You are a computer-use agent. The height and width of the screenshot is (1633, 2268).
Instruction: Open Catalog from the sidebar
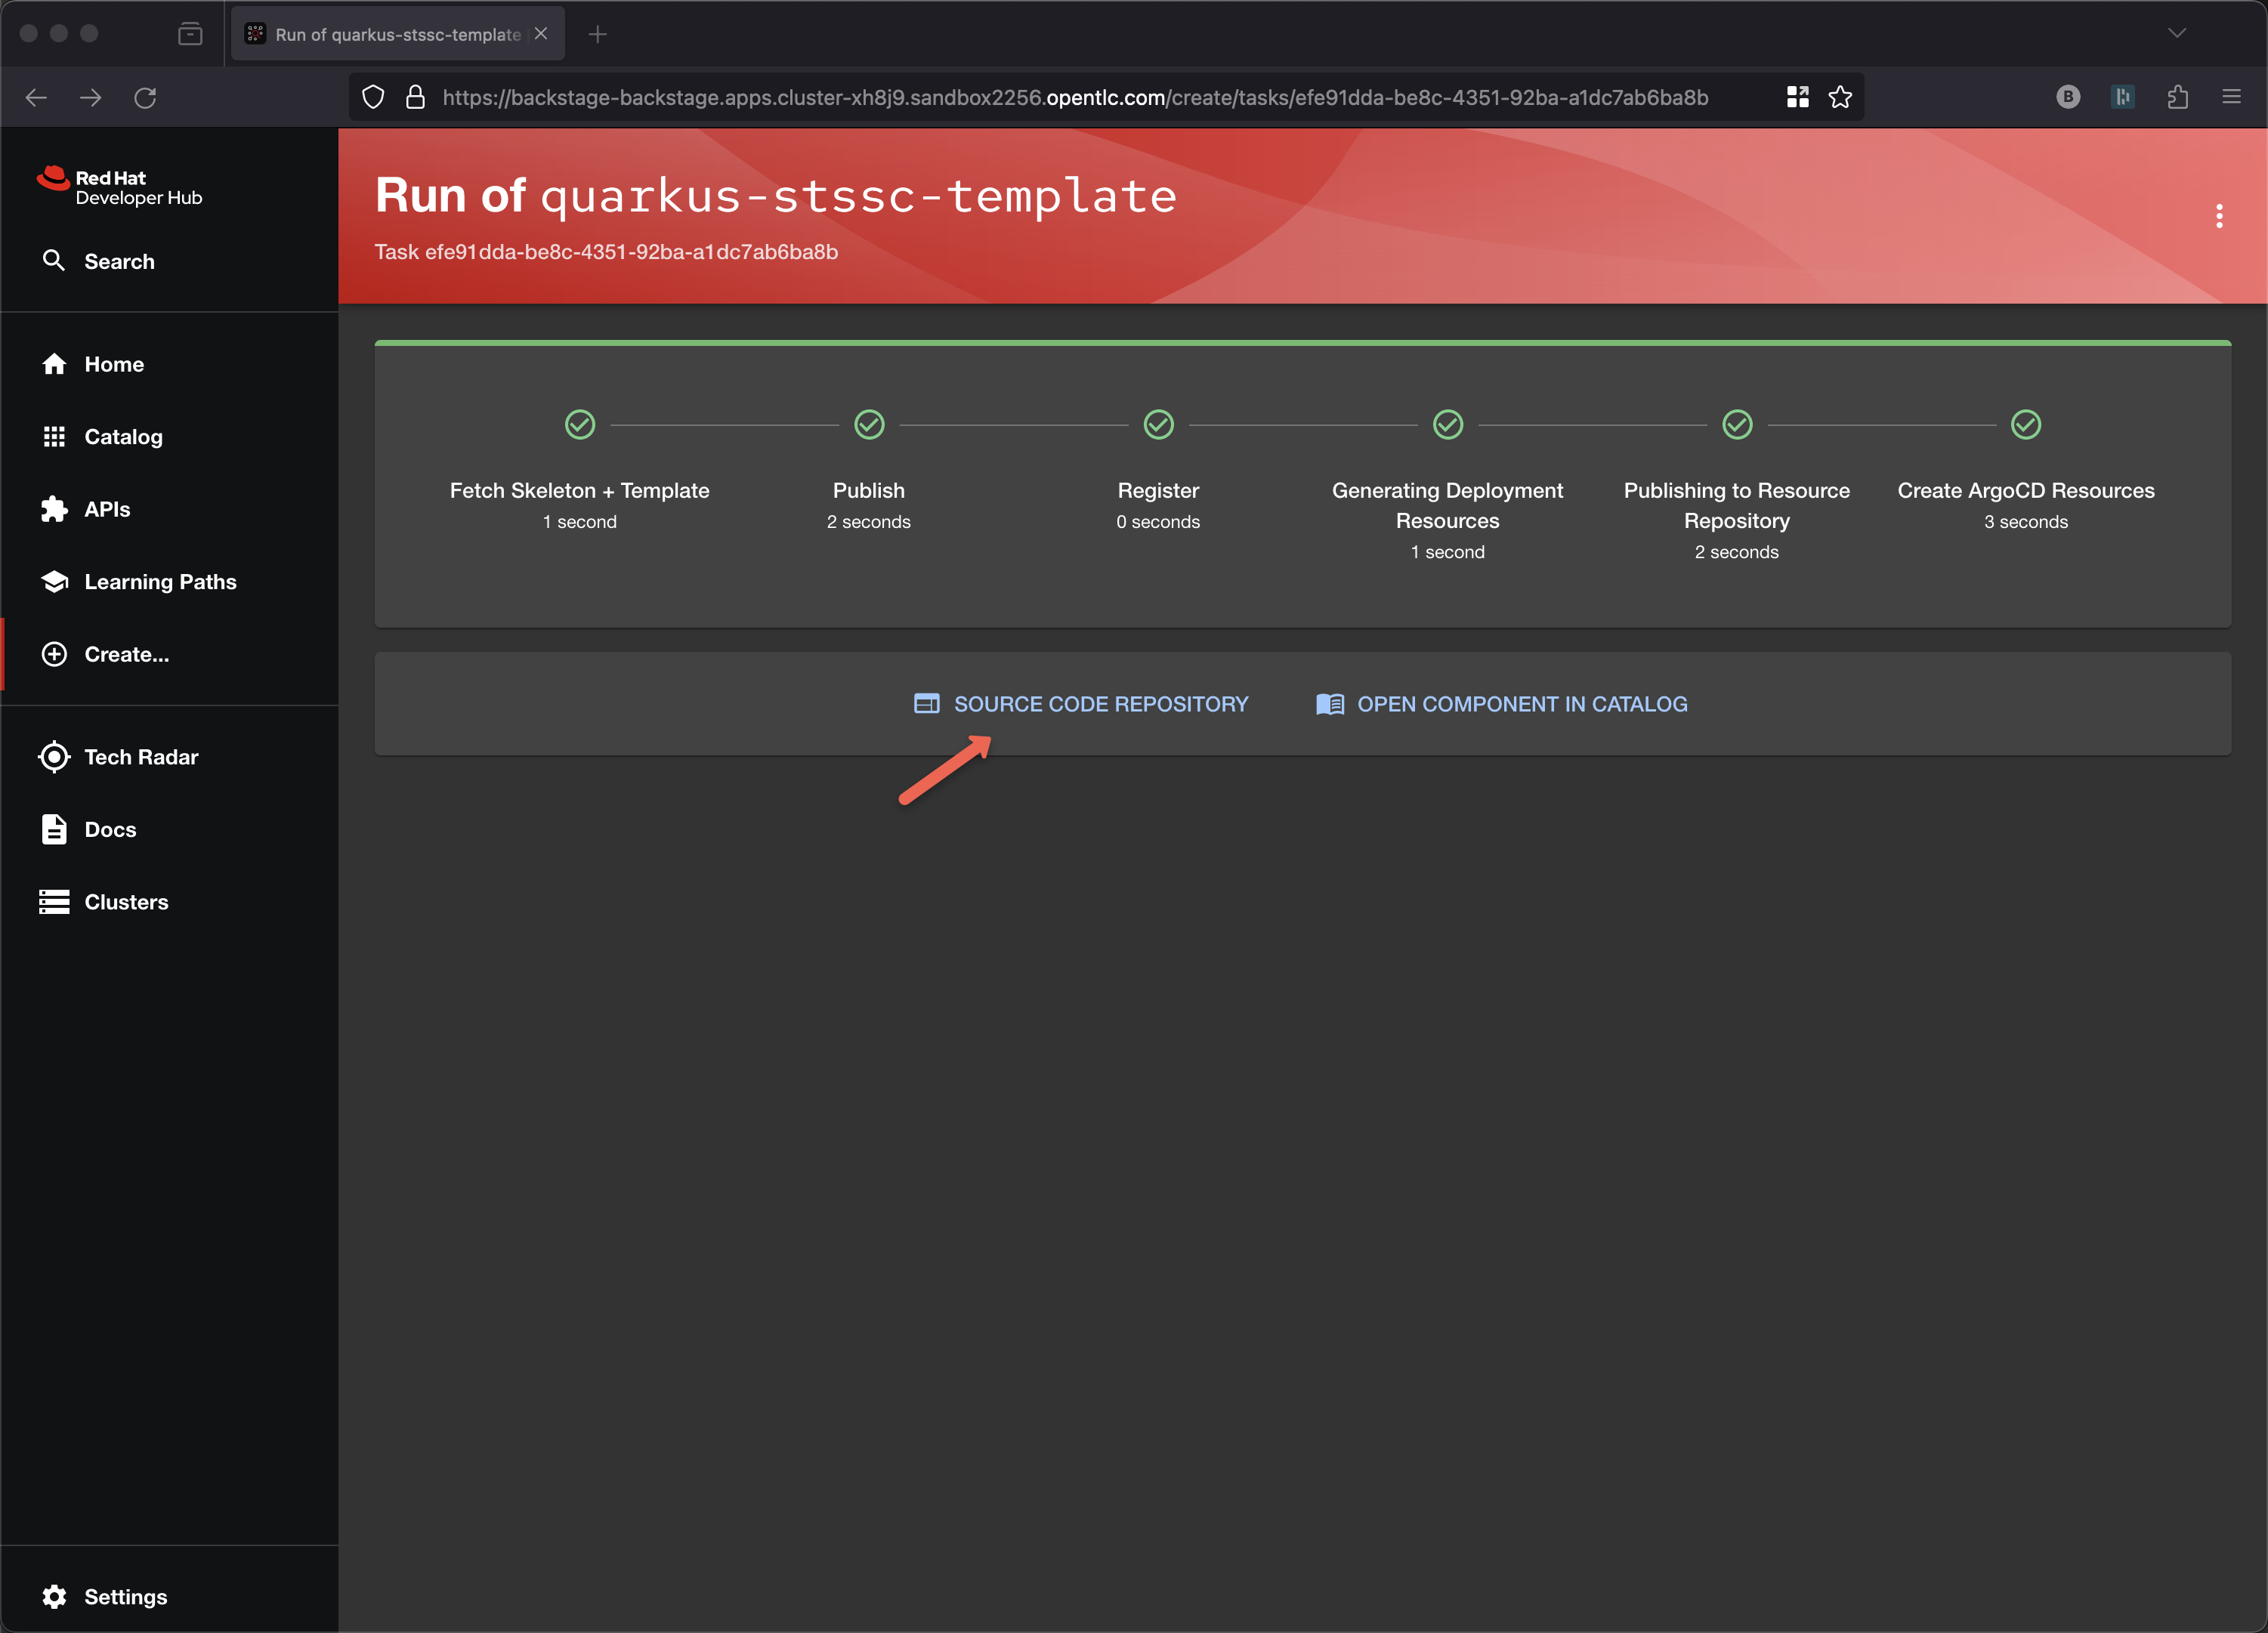pyautogui.click(x=122, y=437)
